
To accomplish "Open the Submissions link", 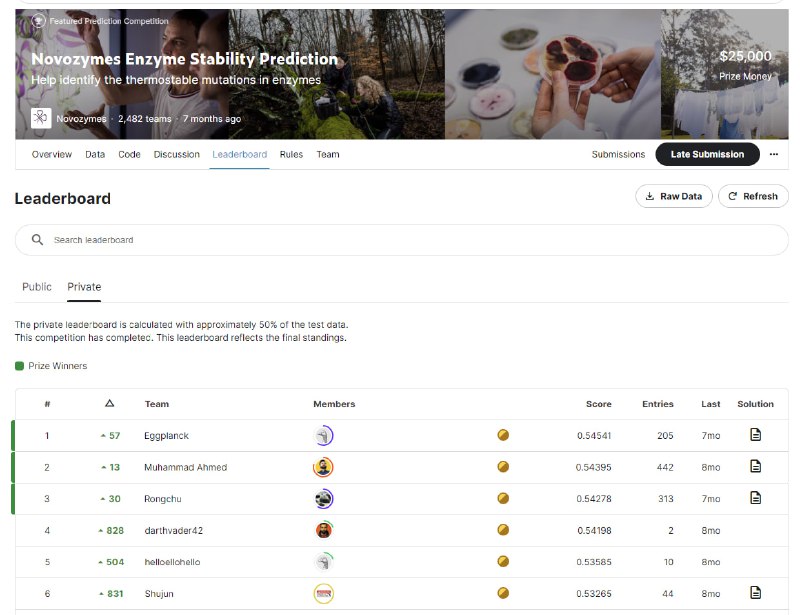I will (x=618, y=154).
